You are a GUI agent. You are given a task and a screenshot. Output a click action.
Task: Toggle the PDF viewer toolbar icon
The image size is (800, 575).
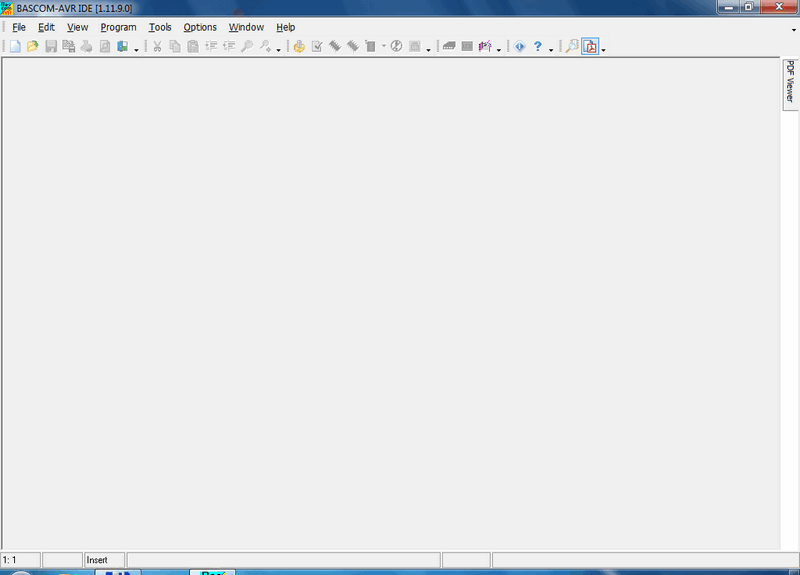(x=590, y=46)
